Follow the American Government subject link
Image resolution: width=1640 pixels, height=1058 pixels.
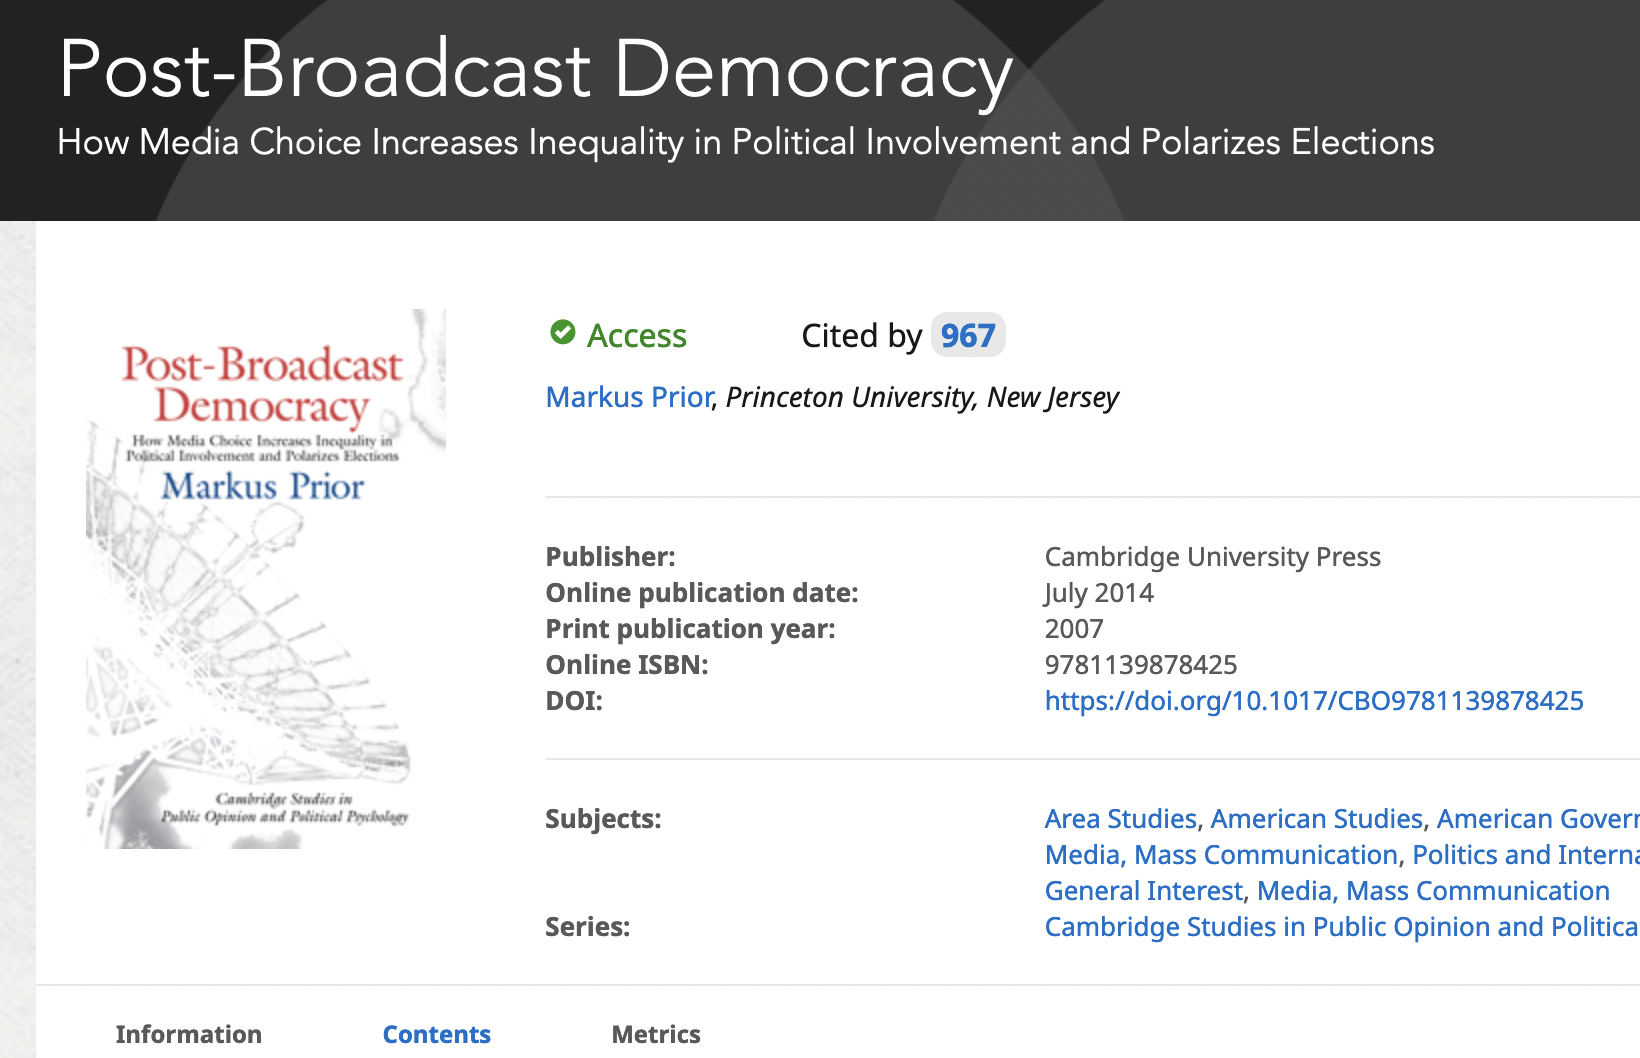pyautogui.click(x=1537, y=819)
